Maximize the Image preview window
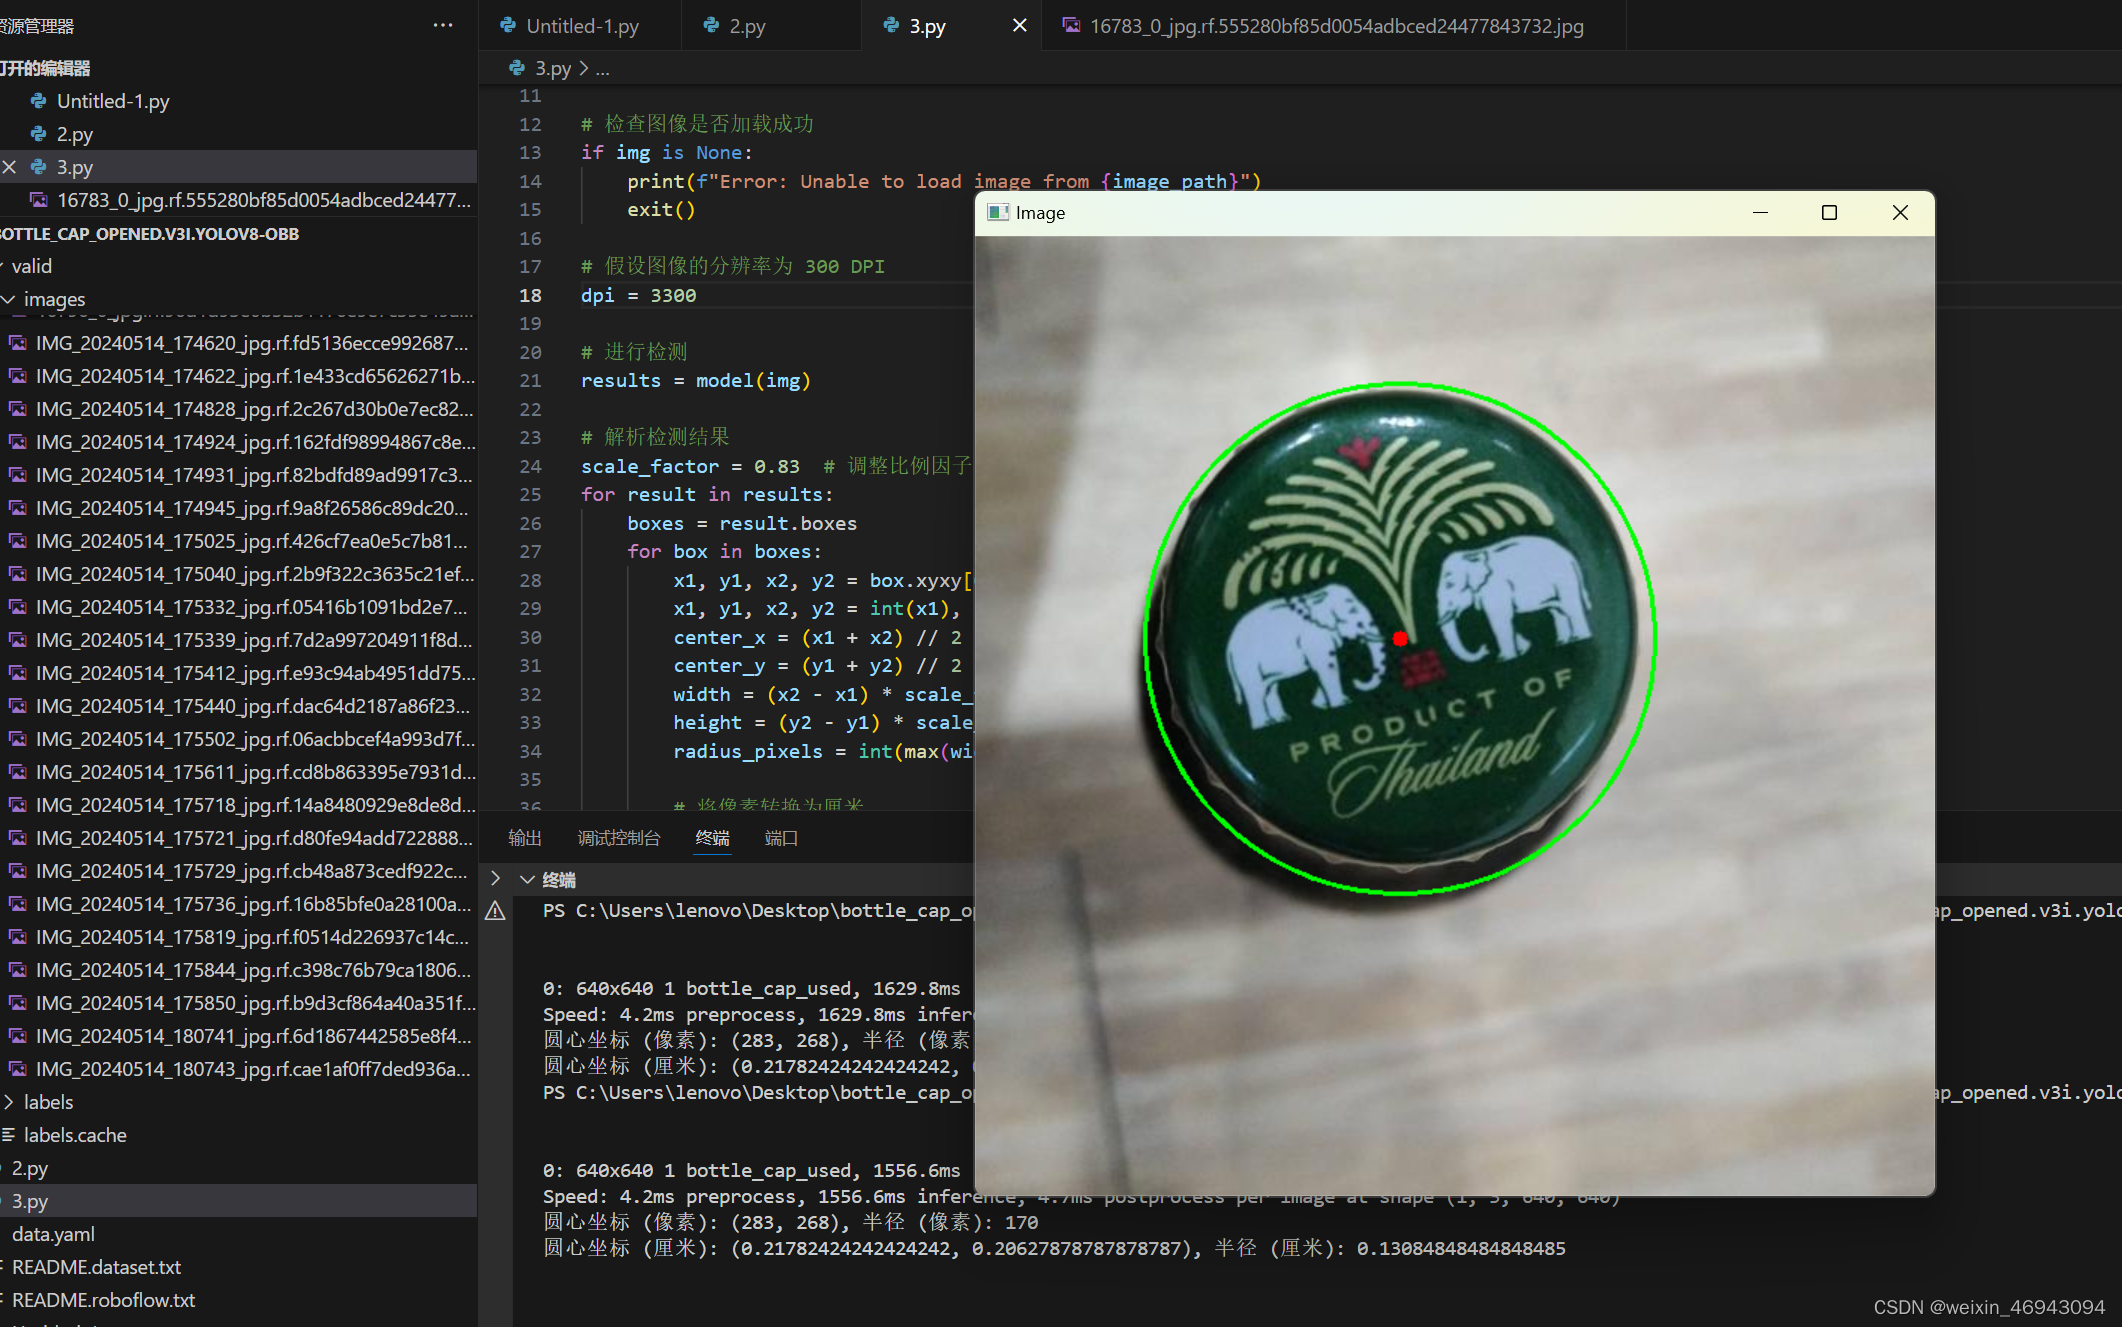Viewport: 2122px width, 1327px height. tap(1829, 213)
